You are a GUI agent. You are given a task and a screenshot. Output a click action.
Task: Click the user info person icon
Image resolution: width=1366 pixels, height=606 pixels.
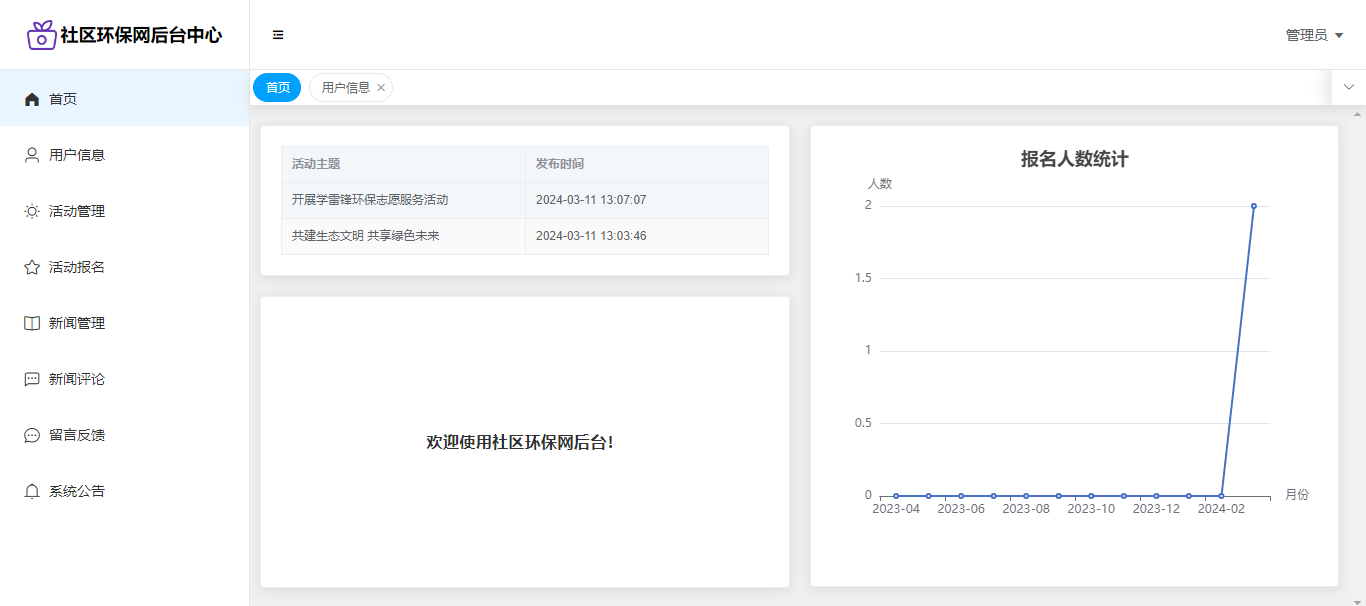[x=32, y=155]
